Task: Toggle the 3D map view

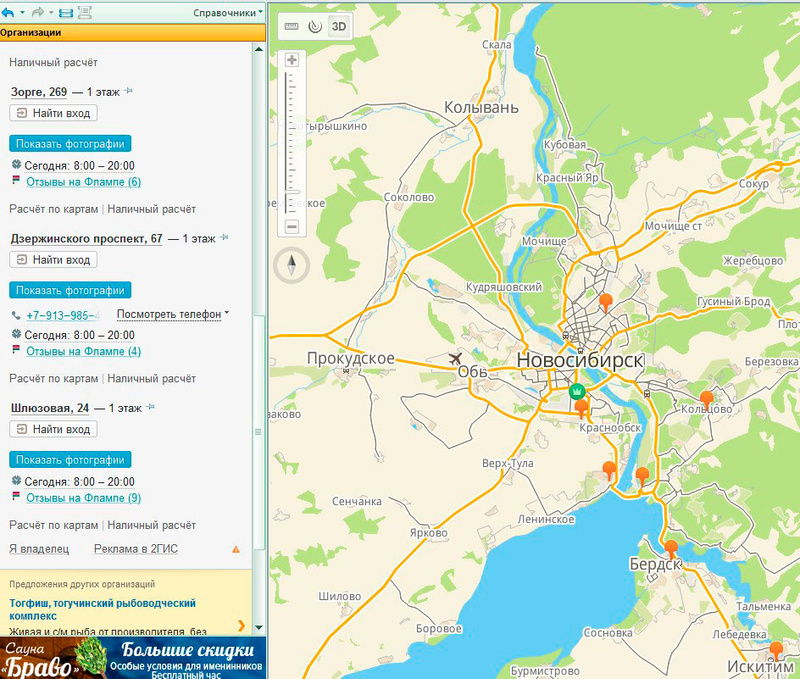Action: [339, 27]
